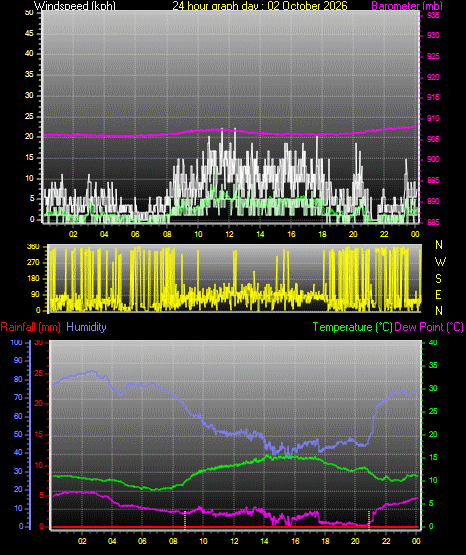
Task: Click the "270" wind direction scale value
Action: 33,263
